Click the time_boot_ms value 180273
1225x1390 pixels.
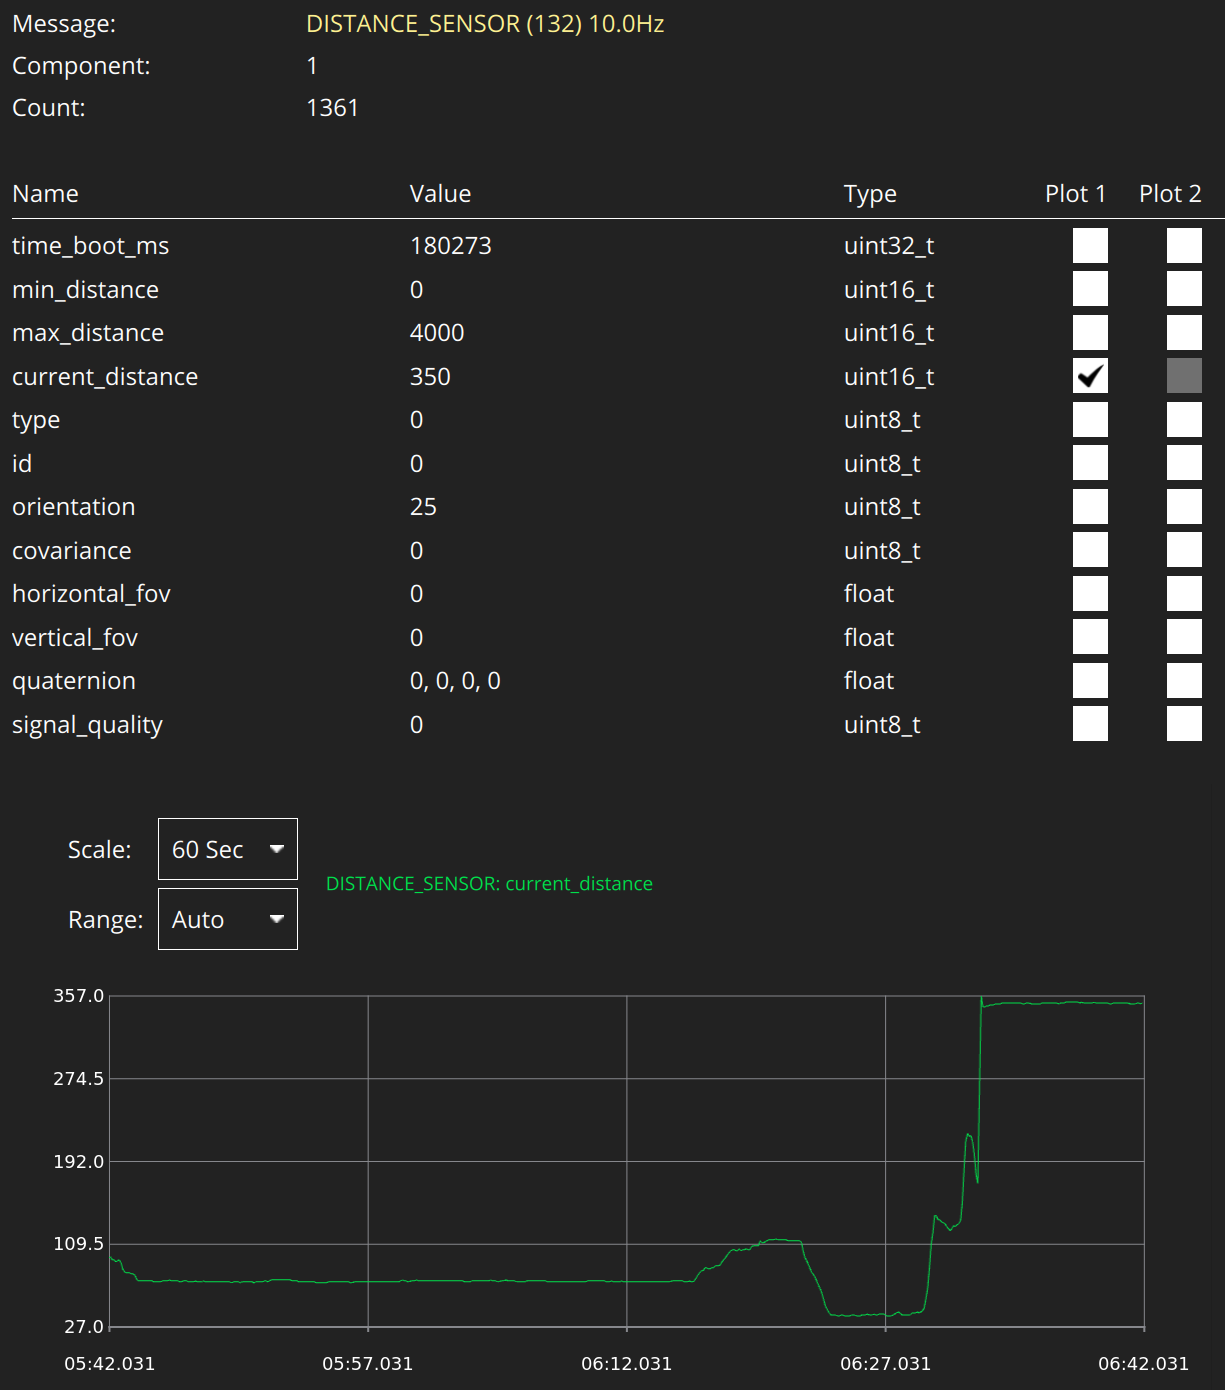[x=451, y=246]
